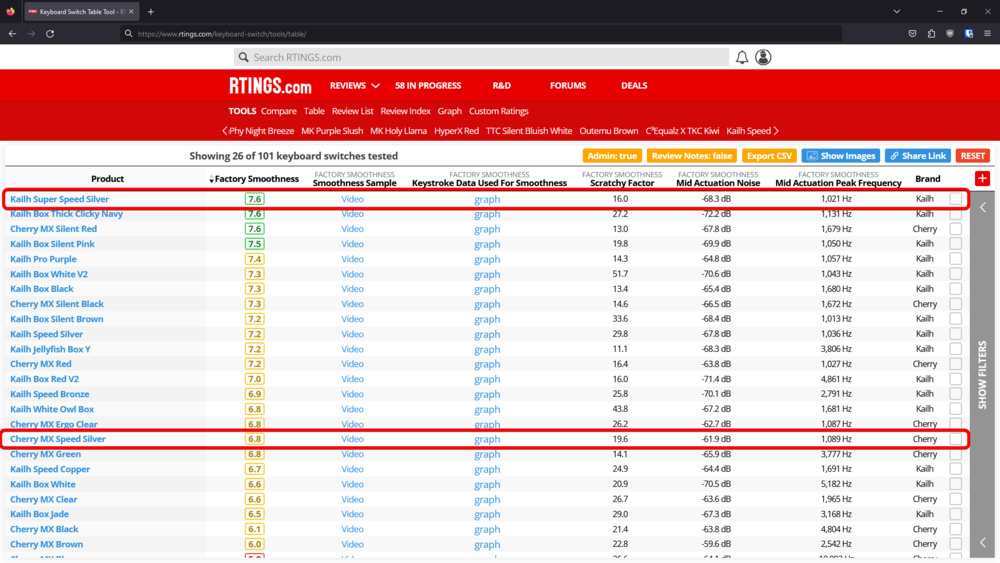Check the Kailh Box Thick Clicky Navy checkbox
This screenshot has height=563, width=1000.
[956, 214]
